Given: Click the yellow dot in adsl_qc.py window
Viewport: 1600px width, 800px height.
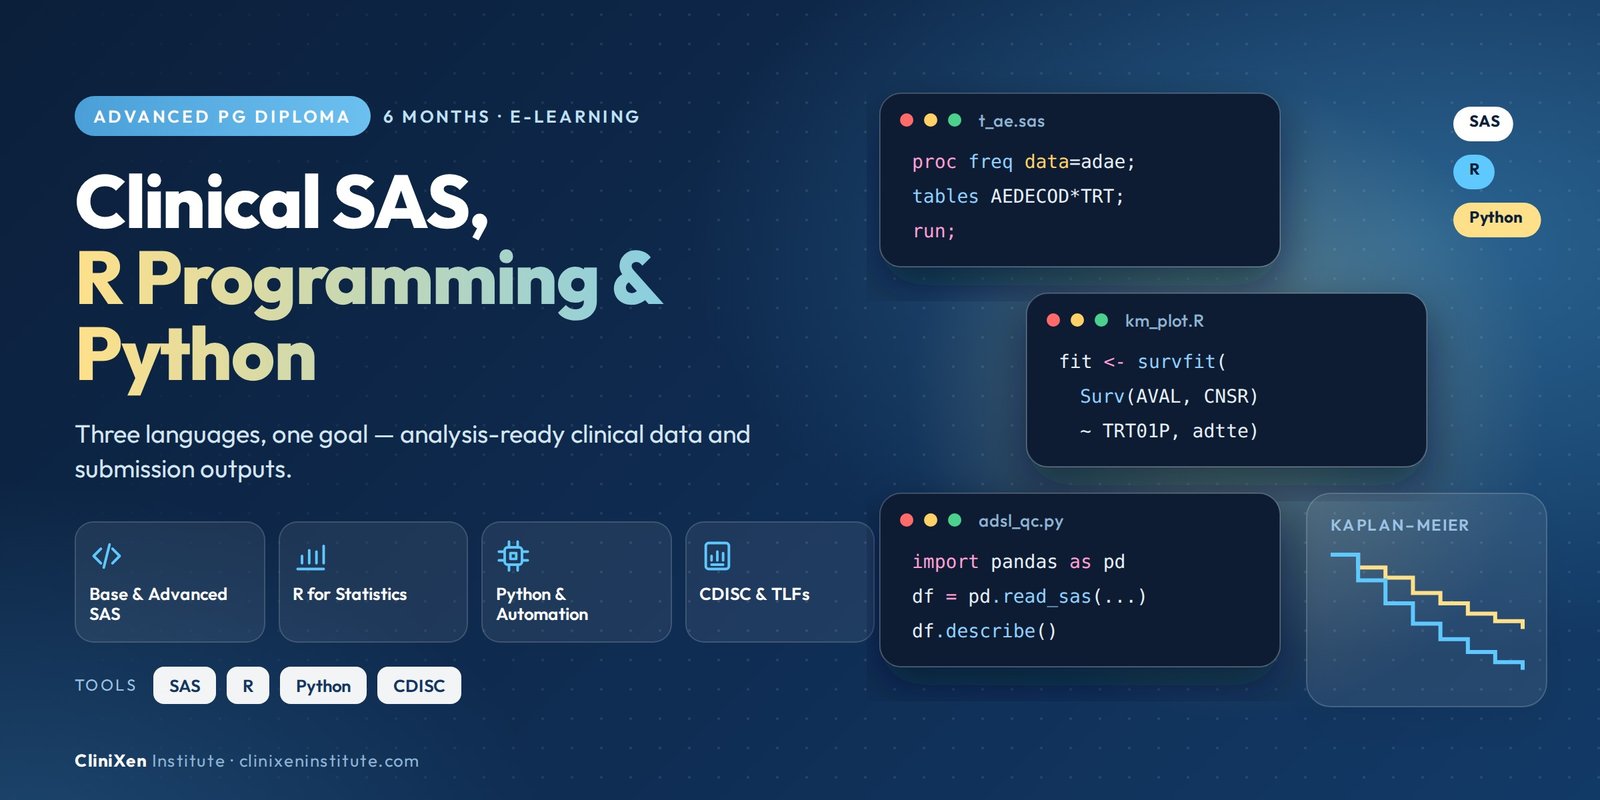Looking at the screenshot, I should 930,520.
